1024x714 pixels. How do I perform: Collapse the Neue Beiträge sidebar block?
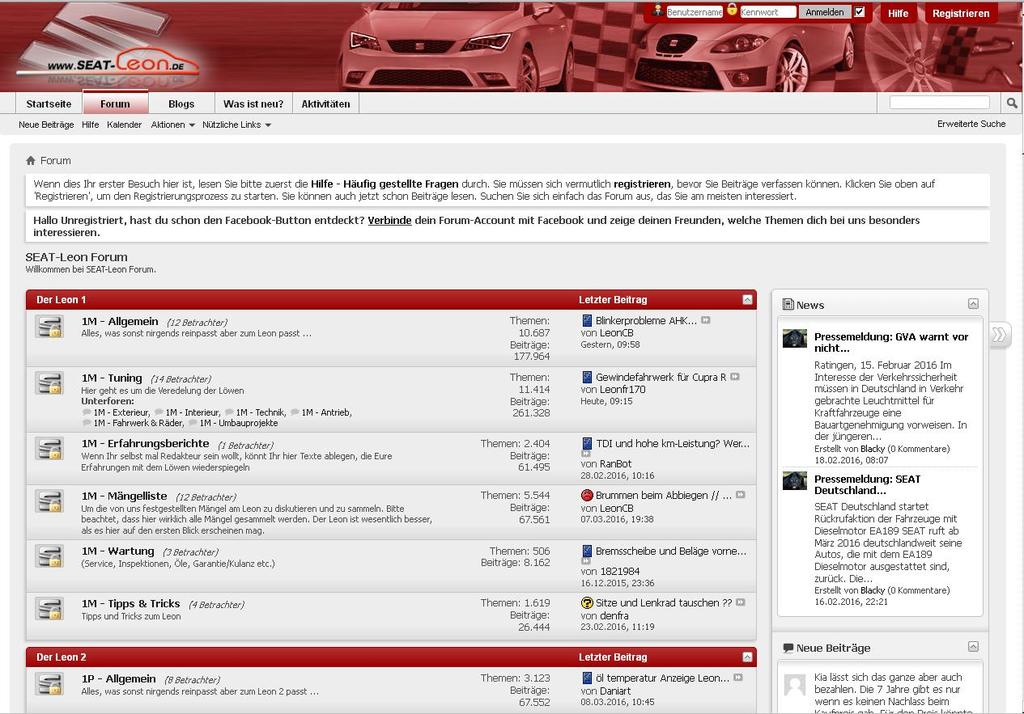tap(973, 647)
